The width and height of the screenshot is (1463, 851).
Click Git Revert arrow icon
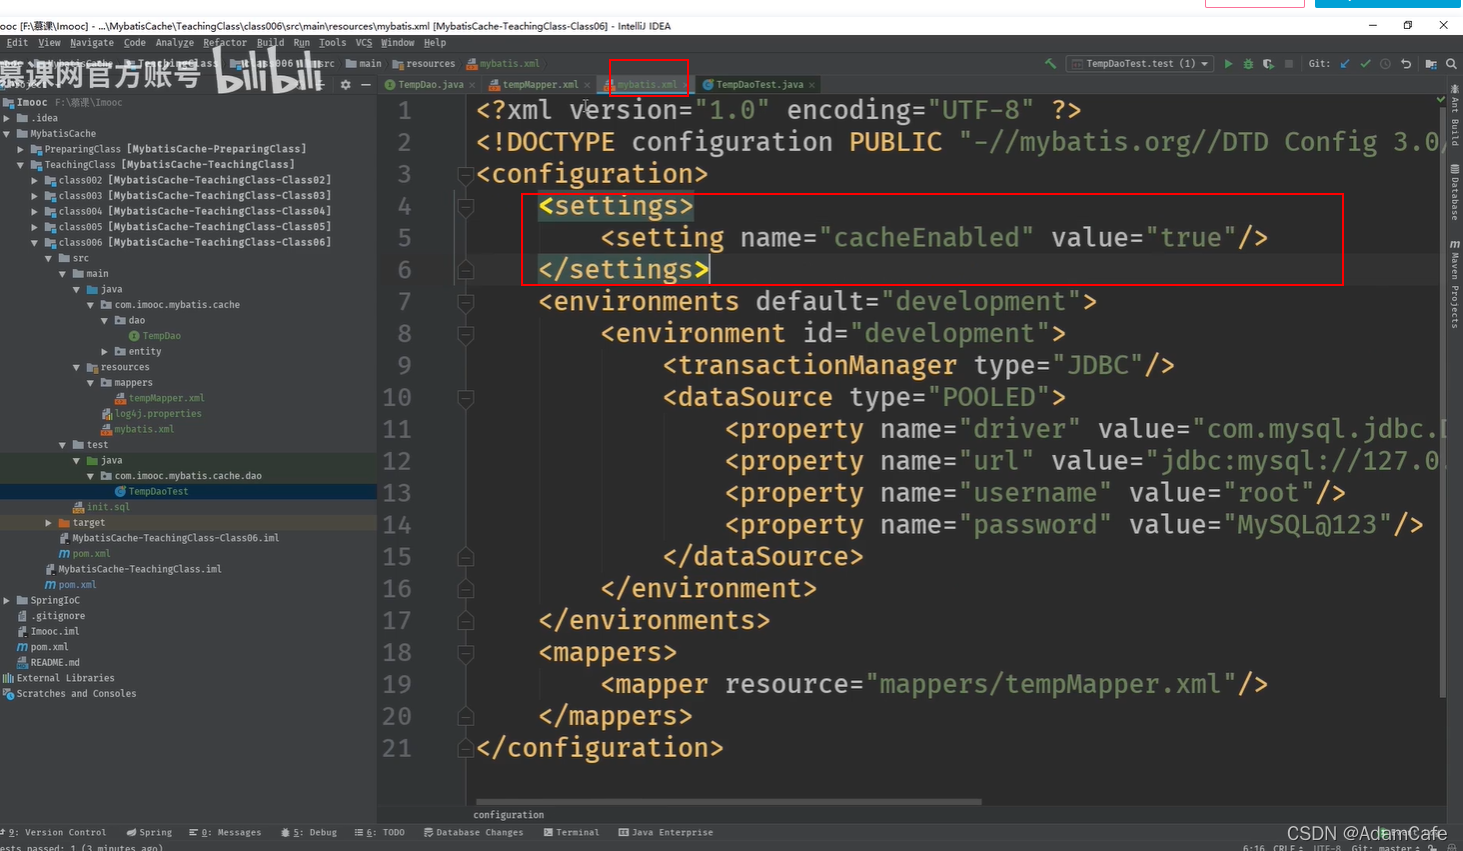(1406, 63)
